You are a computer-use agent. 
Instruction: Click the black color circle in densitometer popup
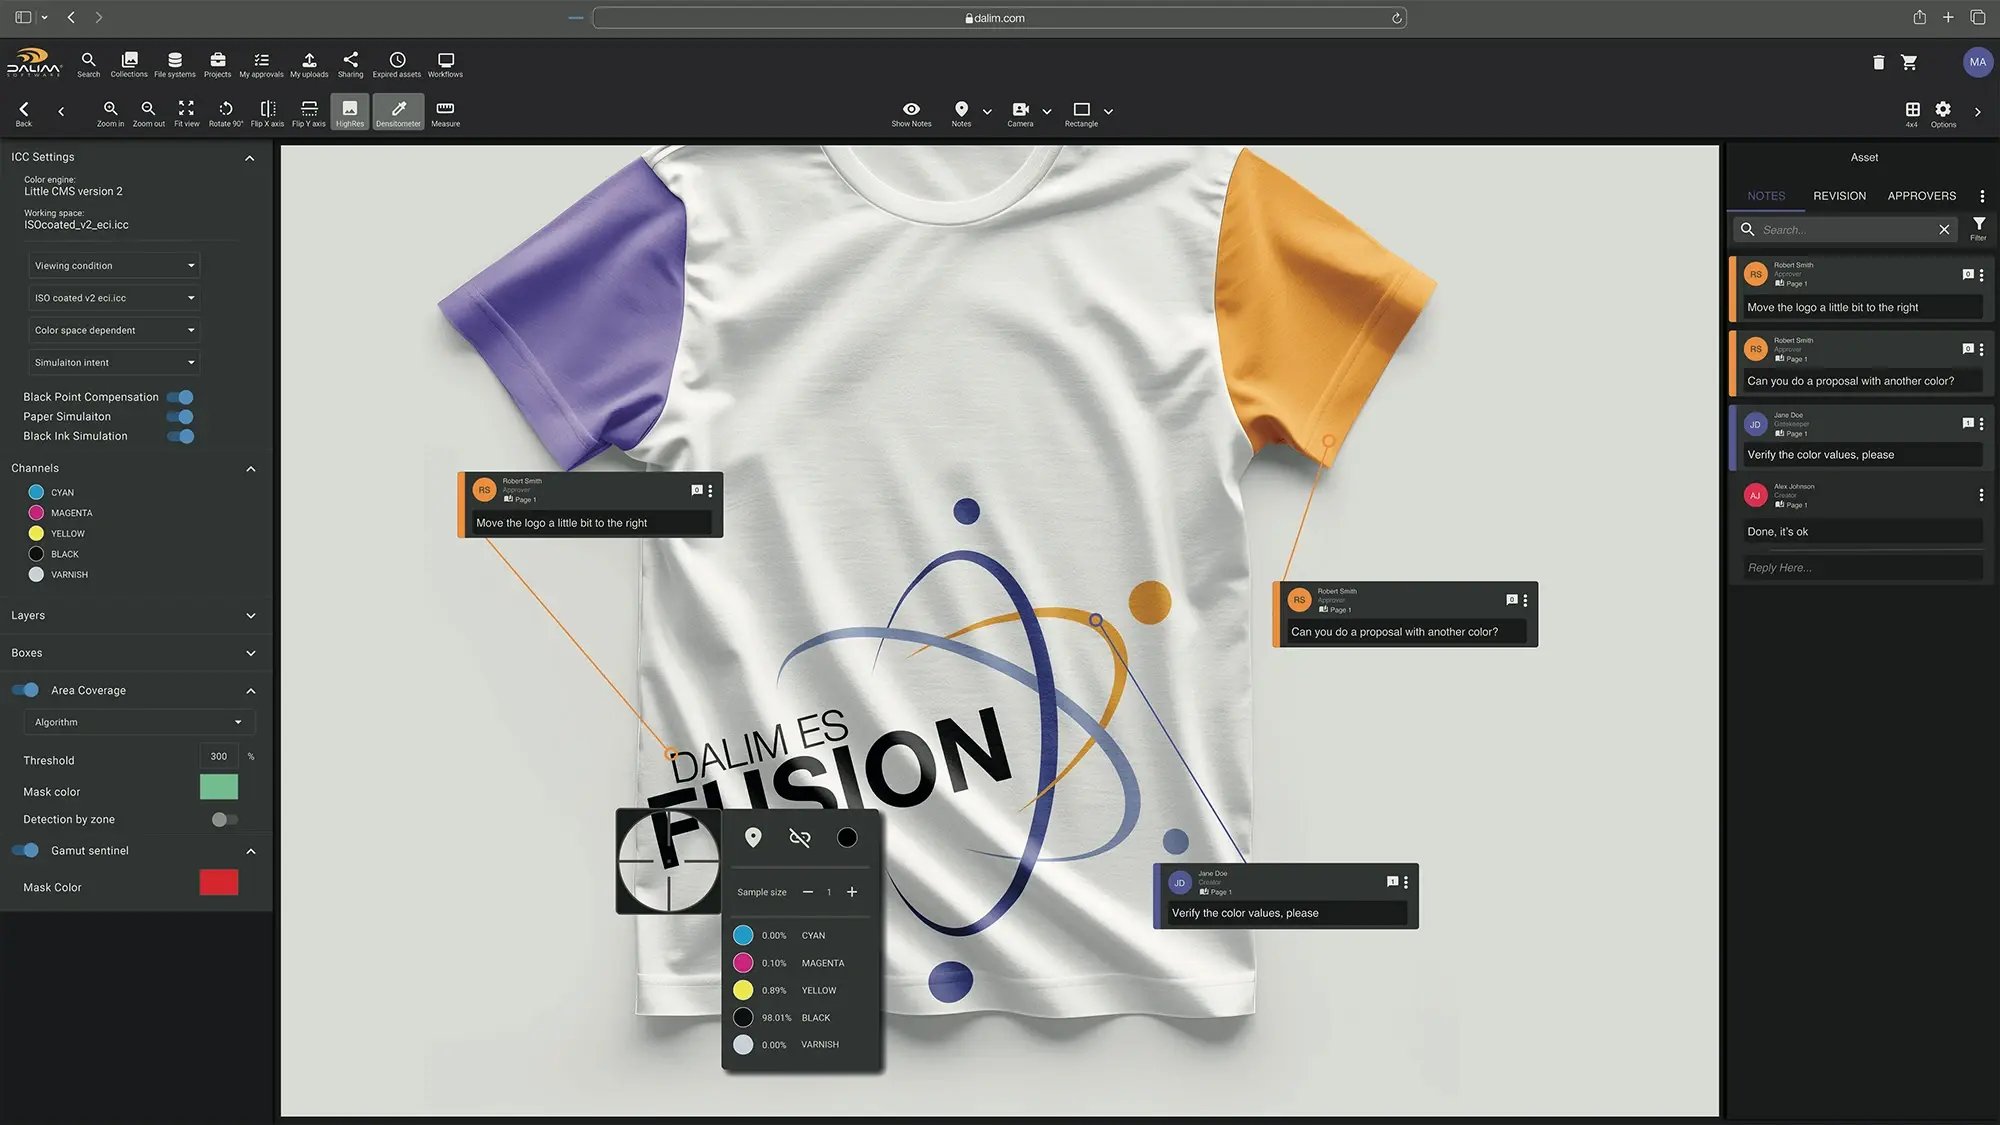[x=847, y=837]
